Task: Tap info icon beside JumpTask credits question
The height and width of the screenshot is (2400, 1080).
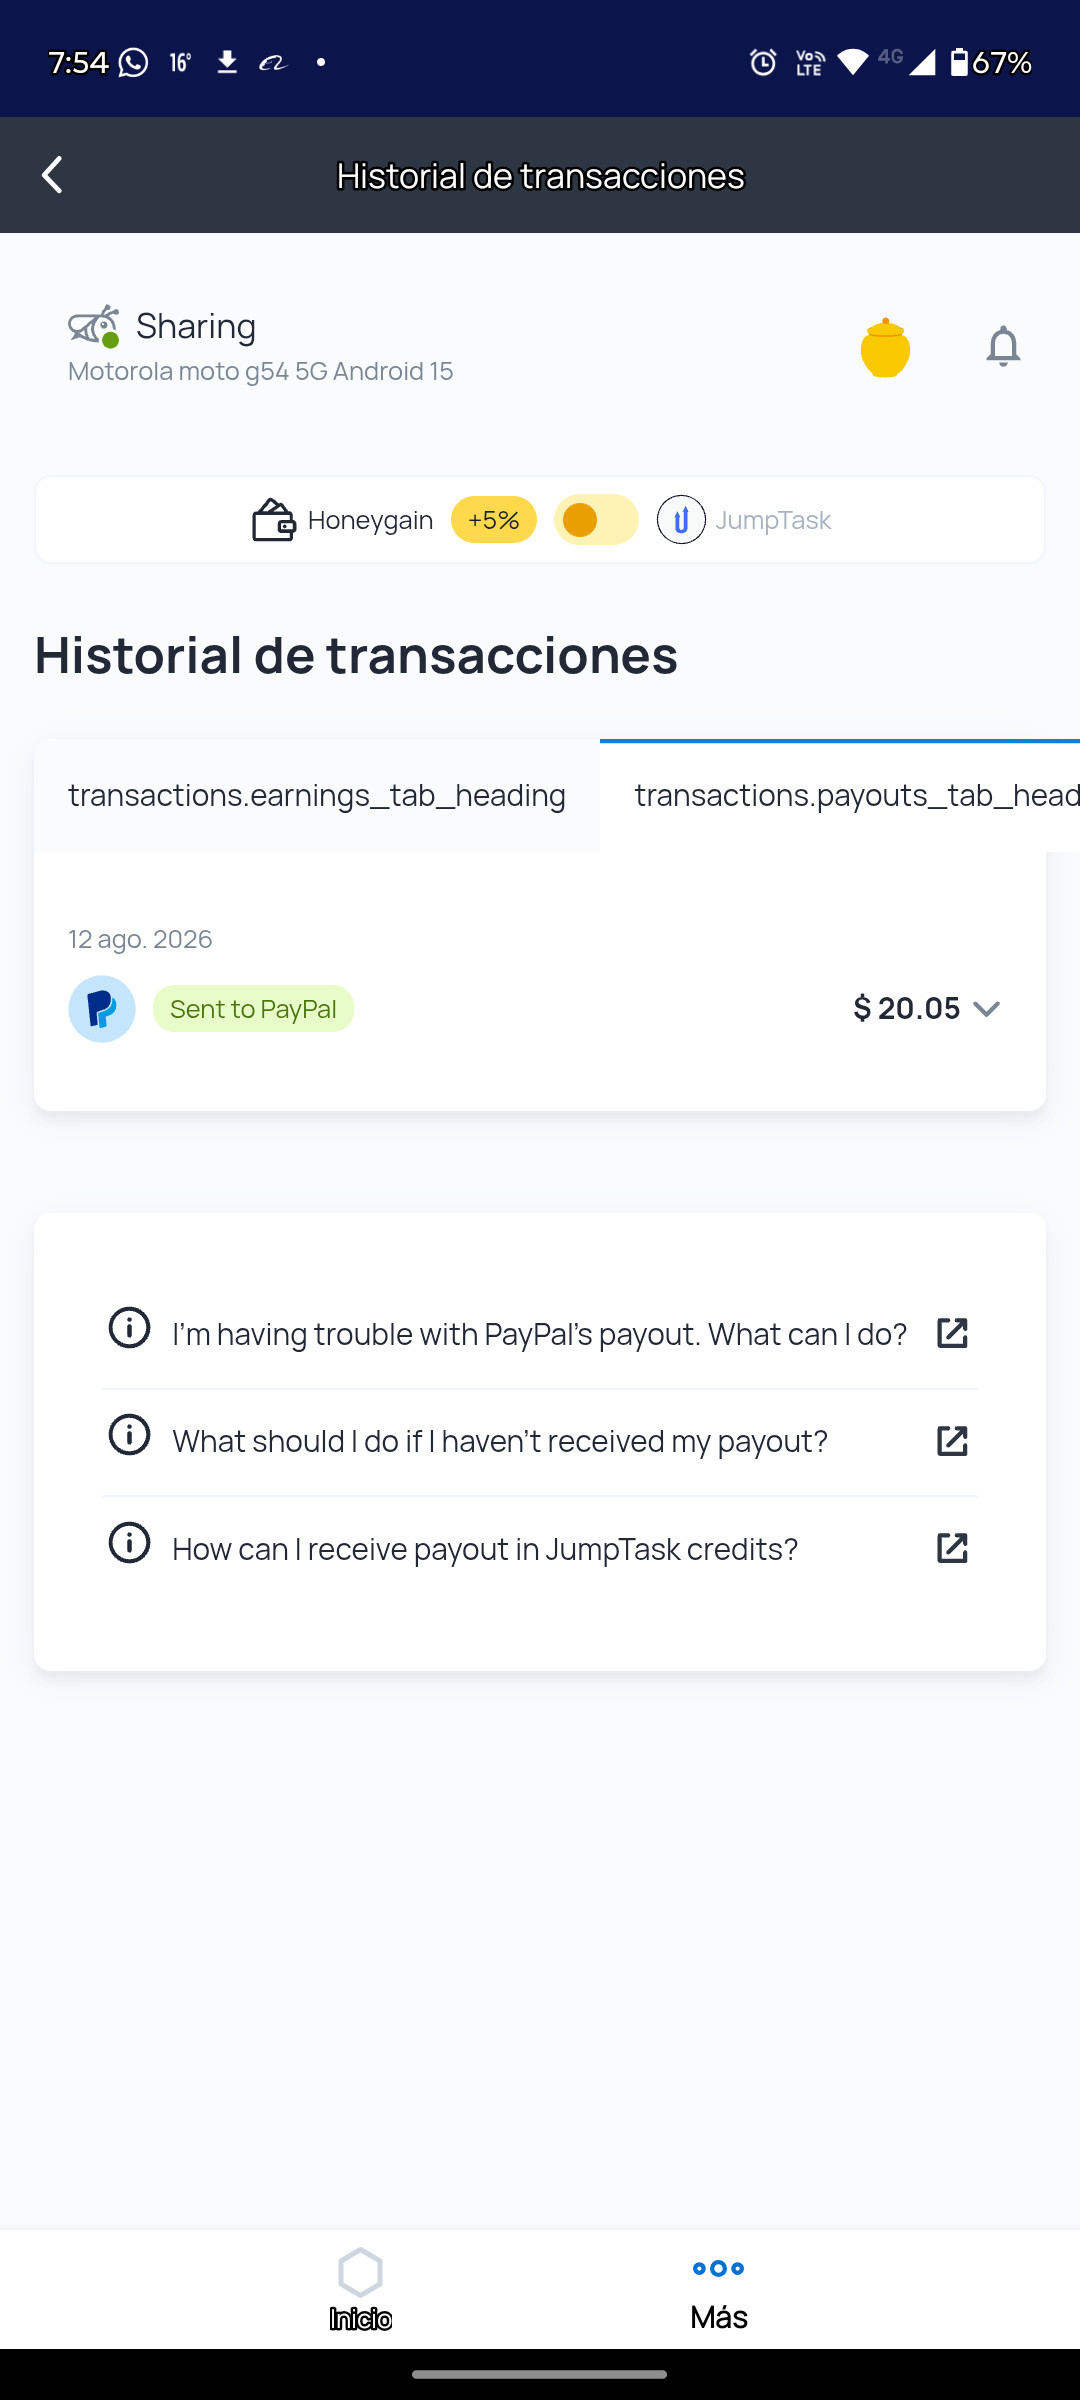Action: click(x=129, y=1543)
